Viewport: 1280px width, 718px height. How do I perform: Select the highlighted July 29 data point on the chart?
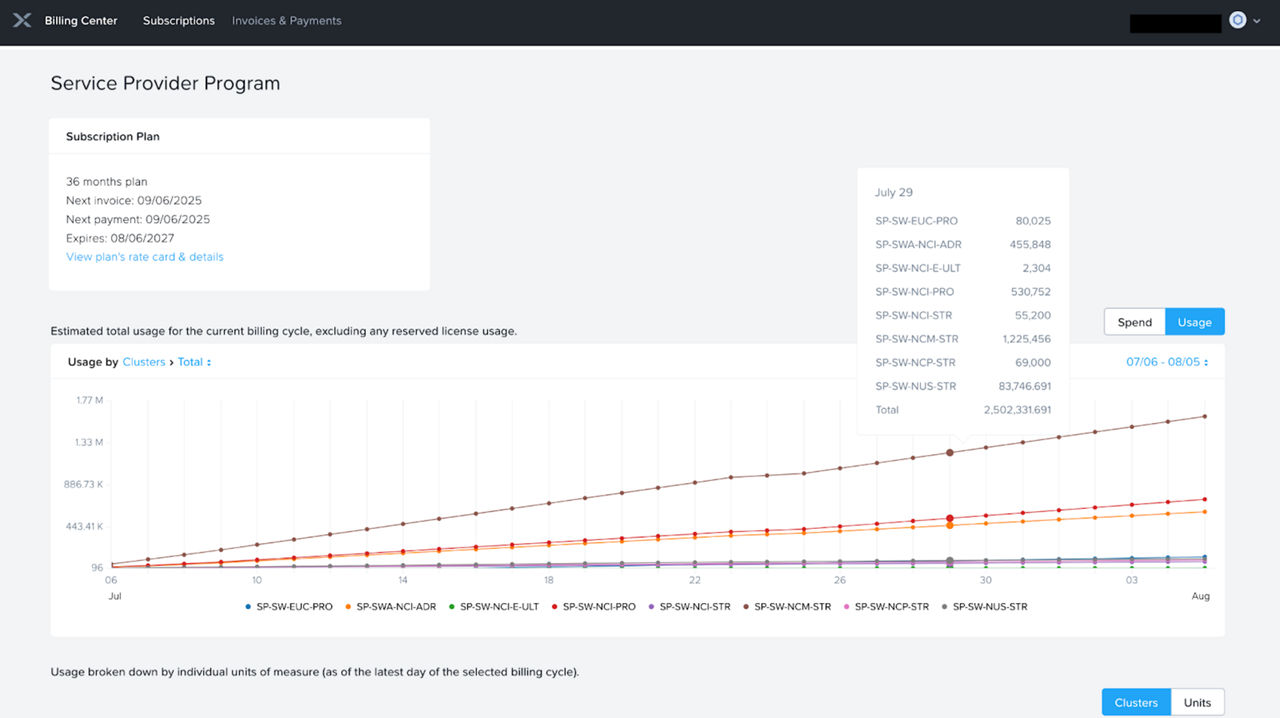coord(948,453)
